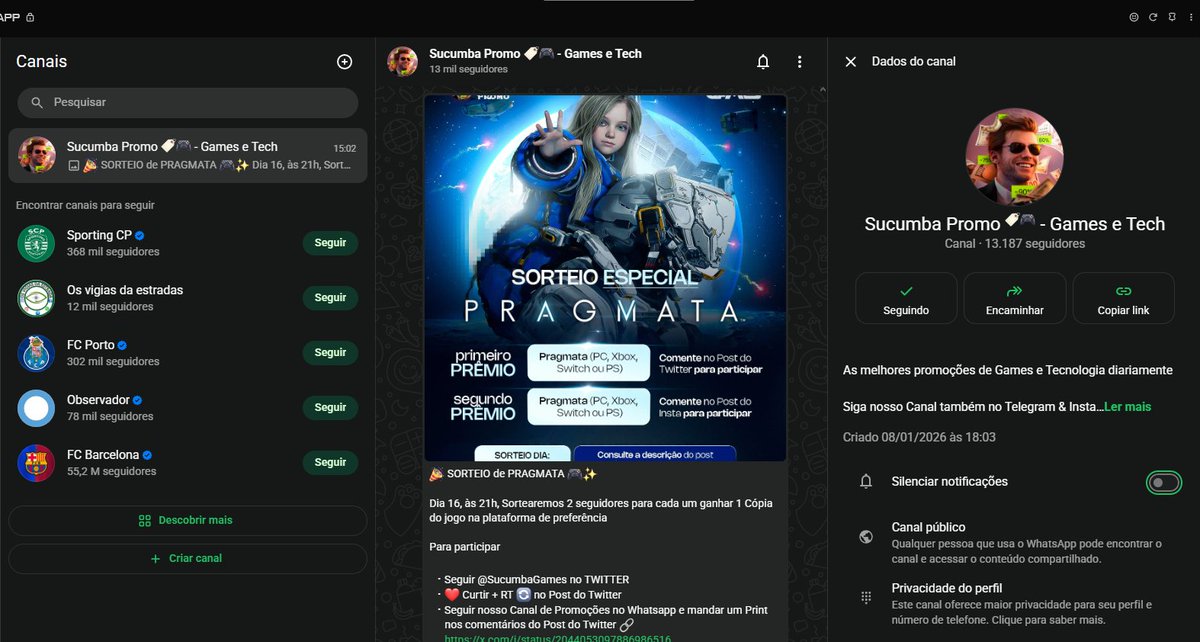
Task: Open FC Barcelona channel crest
Action: point(36,463)
